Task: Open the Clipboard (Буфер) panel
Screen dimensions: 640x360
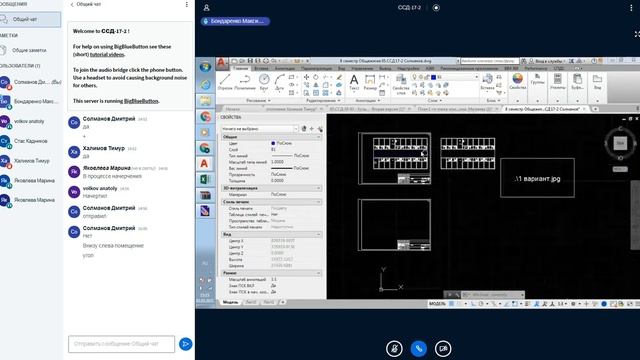Action: (577, 81)
